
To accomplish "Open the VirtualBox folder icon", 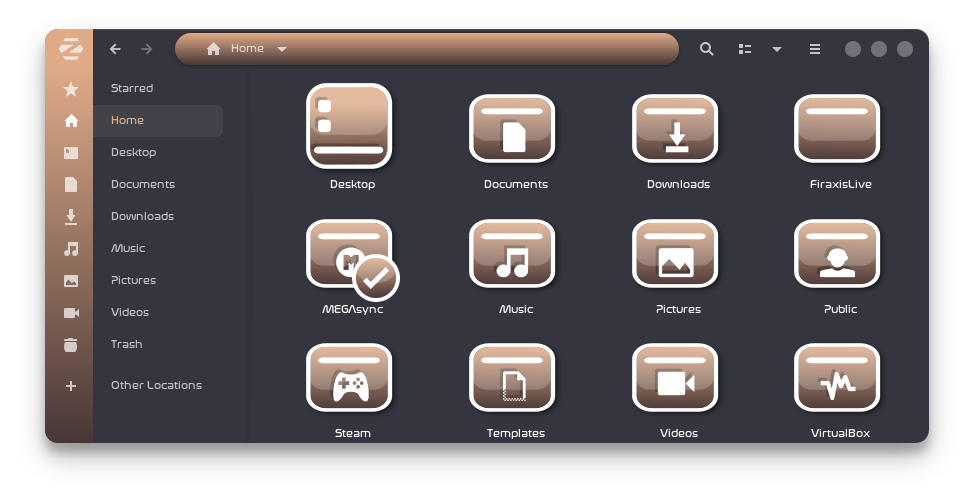I will point(837,378).
